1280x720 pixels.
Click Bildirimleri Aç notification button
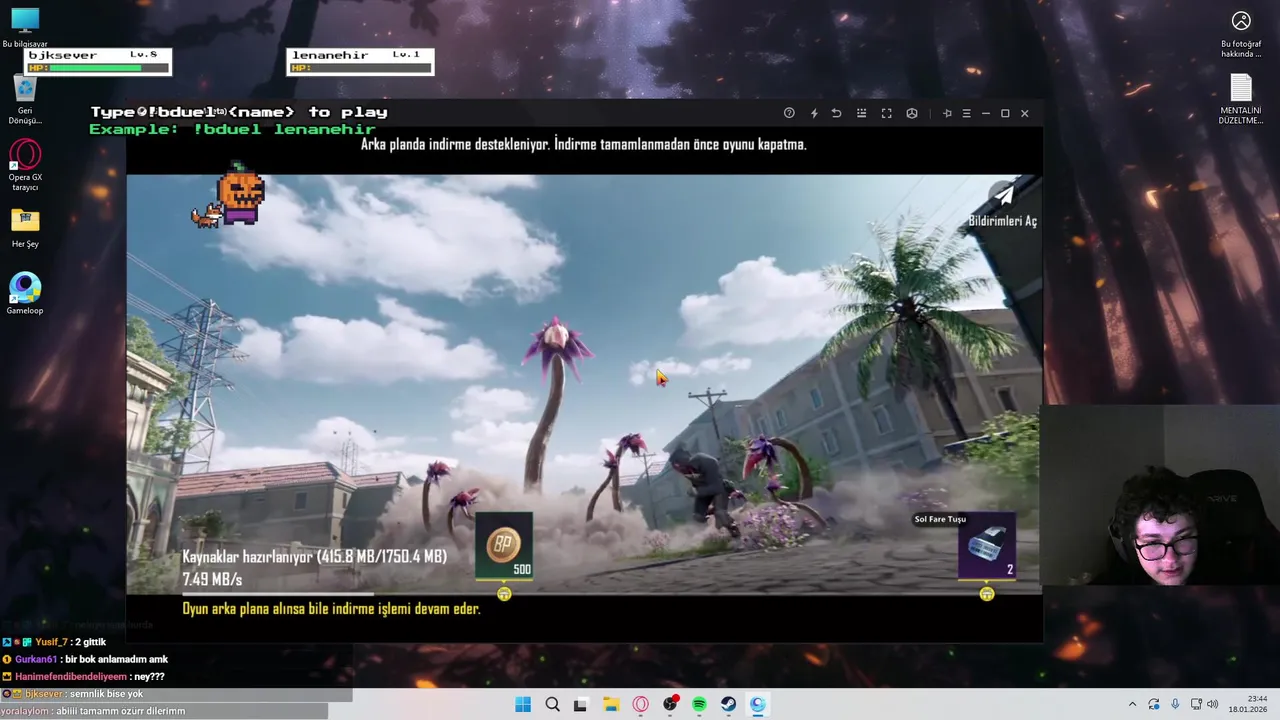tap(1003, 207)
